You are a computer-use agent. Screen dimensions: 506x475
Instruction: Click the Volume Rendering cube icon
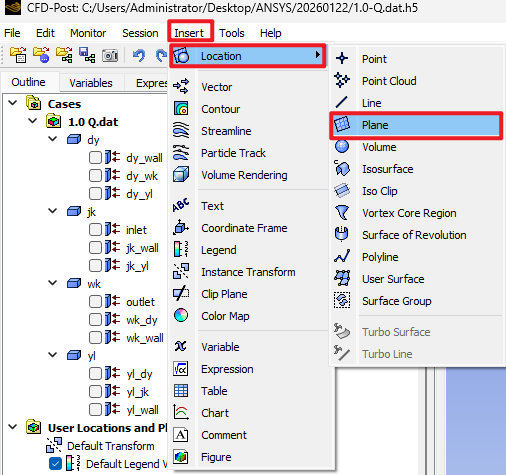(181, 174)
